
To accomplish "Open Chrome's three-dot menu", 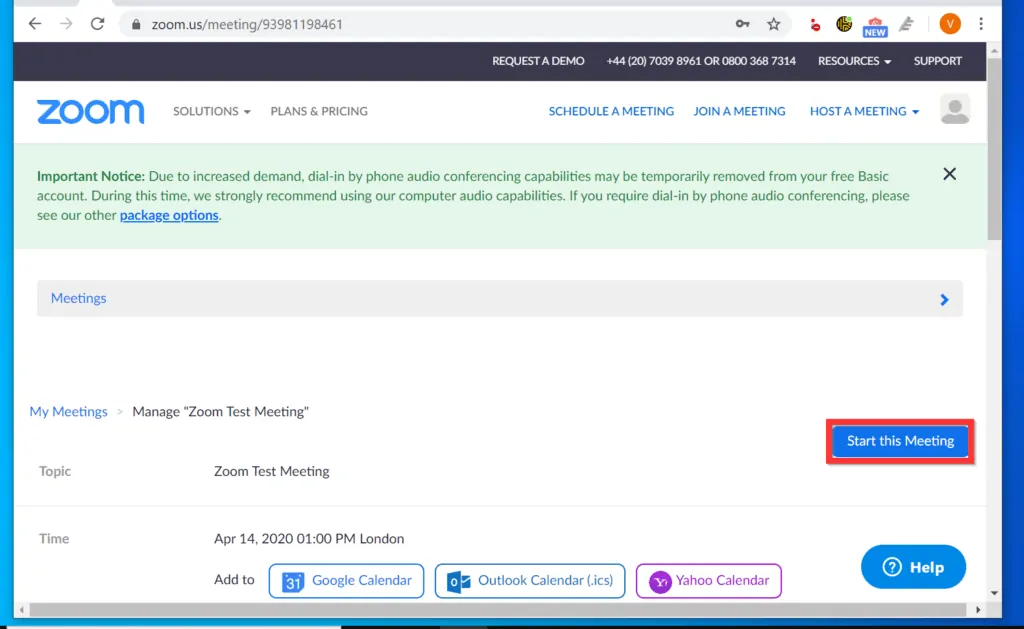I will tap(981, 24).
